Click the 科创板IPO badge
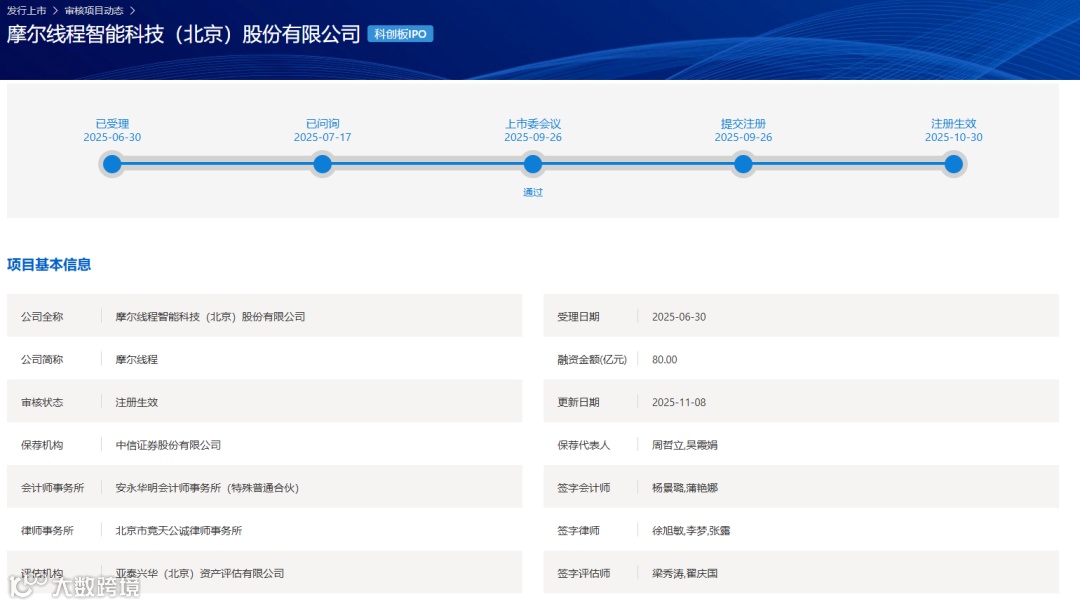This screenshot has width=1080, height=606. [x=400, y=34]
